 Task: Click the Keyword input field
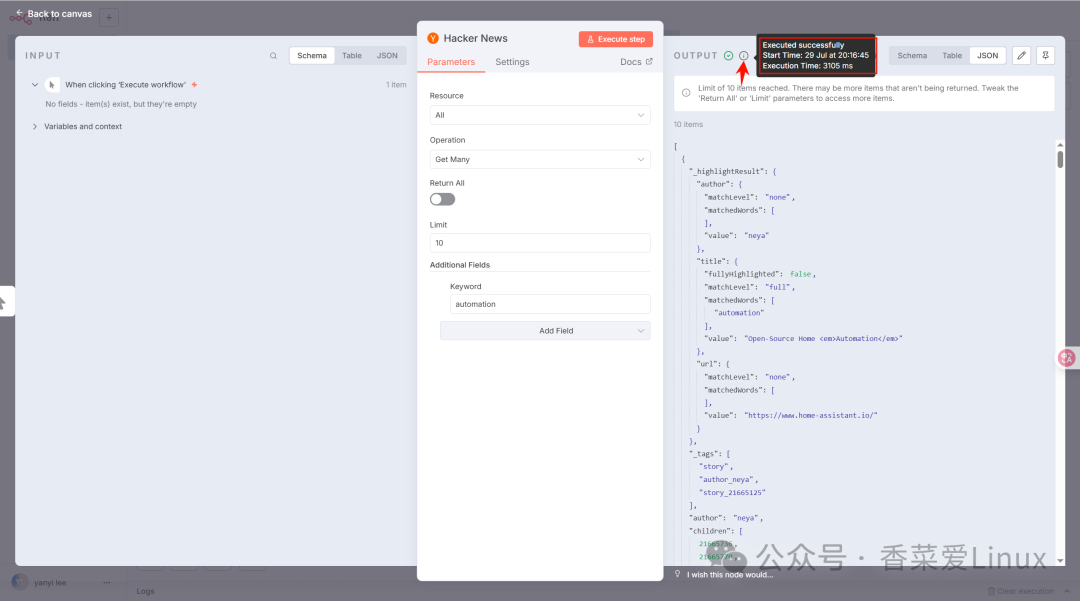tap(550, 304)
